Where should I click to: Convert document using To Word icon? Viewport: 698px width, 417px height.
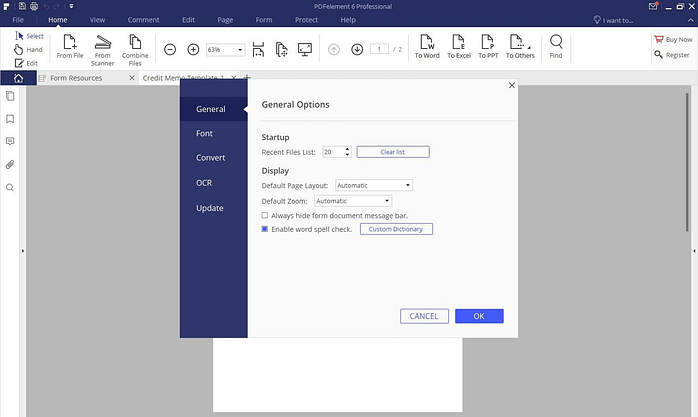click(x=427, y=47)
